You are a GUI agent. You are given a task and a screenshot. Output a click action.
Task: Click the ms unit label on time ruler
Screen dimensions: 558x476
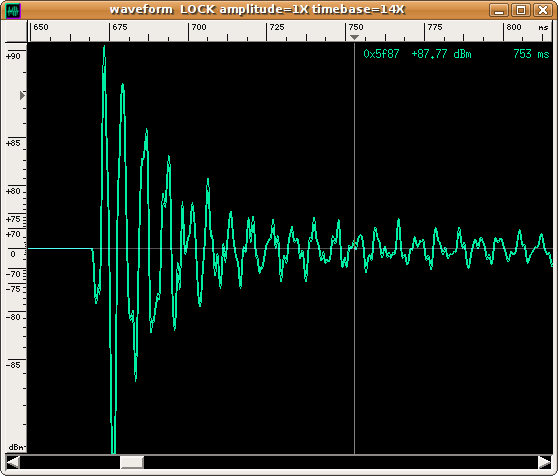543,27
